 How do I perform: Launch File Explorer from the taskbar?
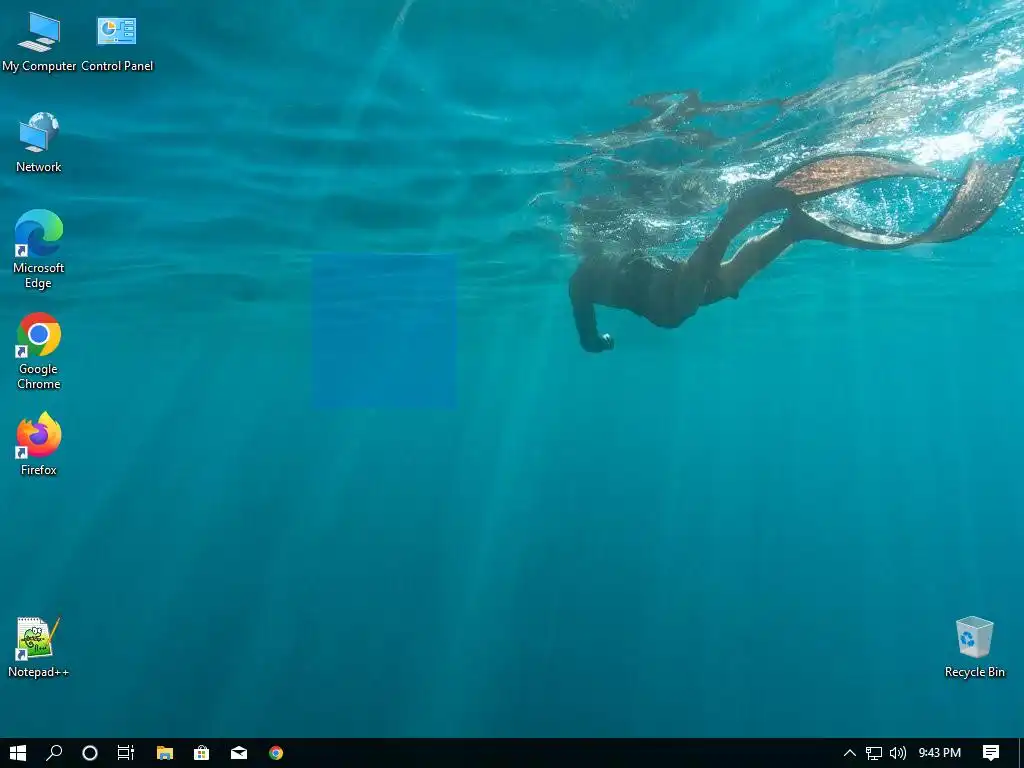(165, 753)
